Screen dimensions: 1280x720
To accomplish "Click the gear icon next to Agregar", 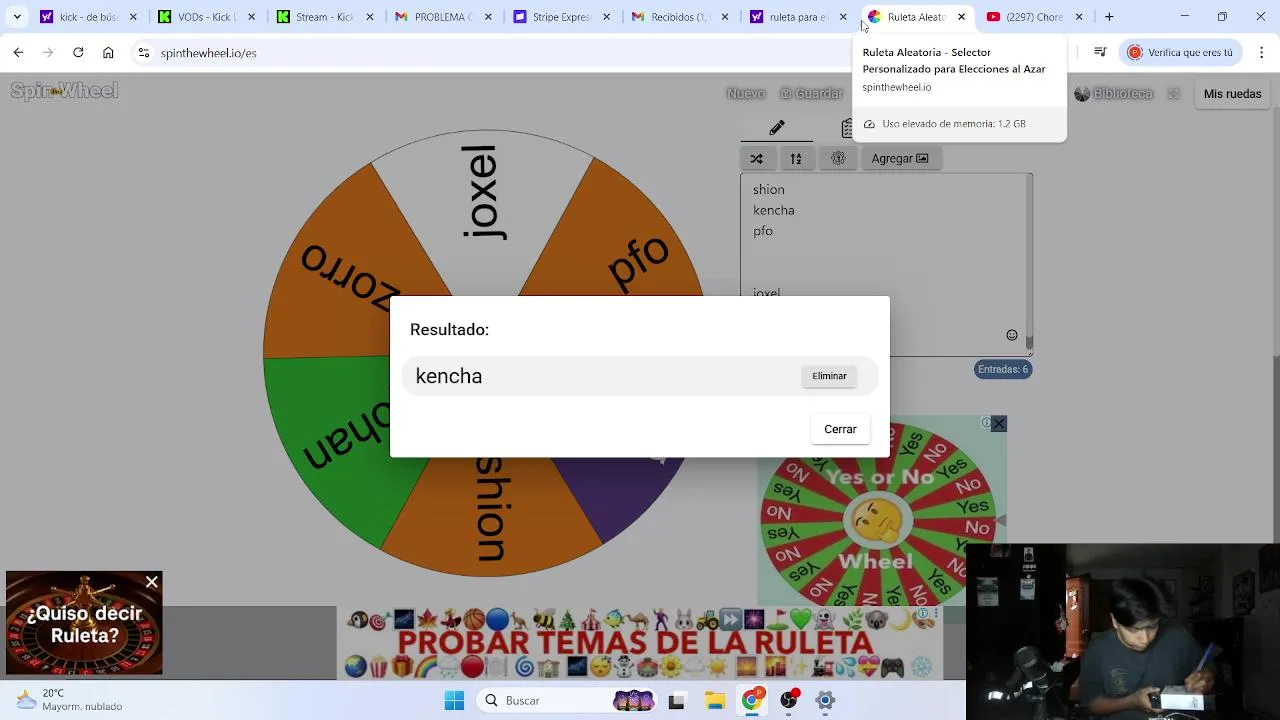I will click(838, 158).
